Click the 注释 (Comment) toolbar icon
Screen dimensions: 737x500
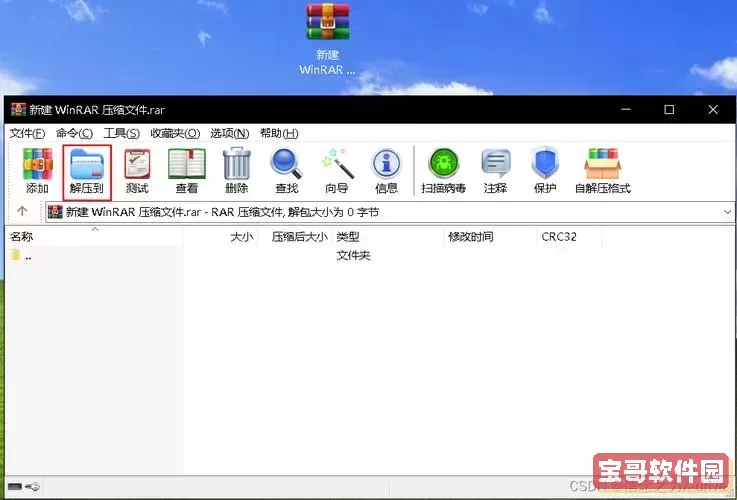495,171
